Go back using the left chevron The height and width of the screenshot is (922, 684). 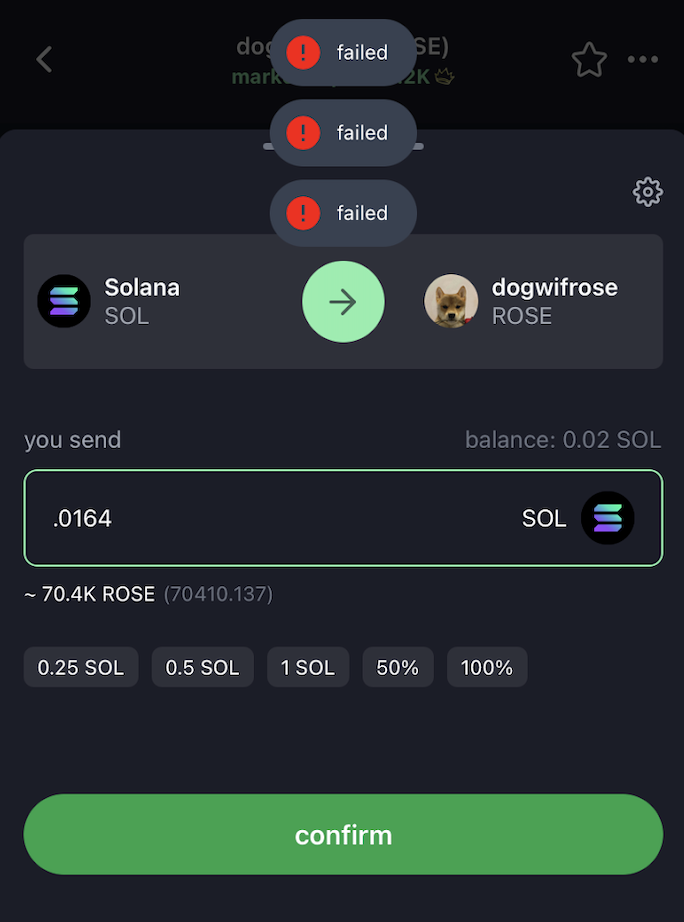tap(44, 59)
